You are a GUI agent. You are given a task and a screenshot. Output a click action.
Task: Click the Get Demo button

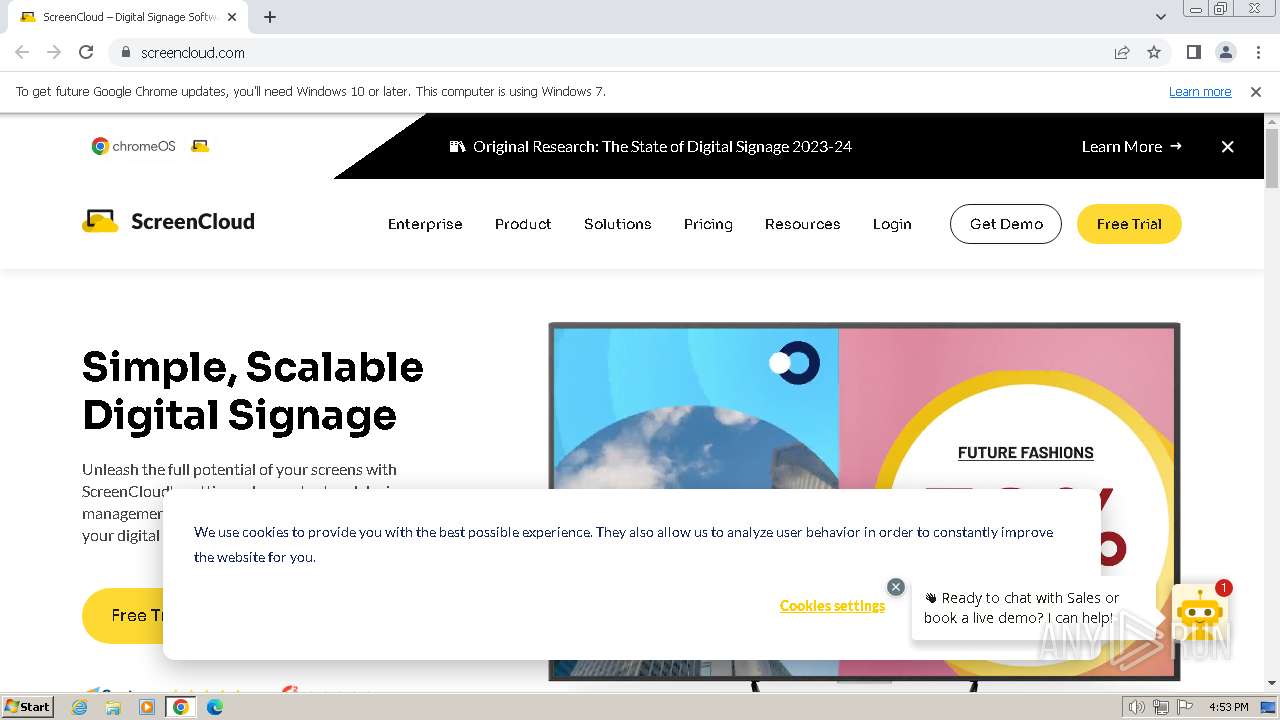[1006, 224]
